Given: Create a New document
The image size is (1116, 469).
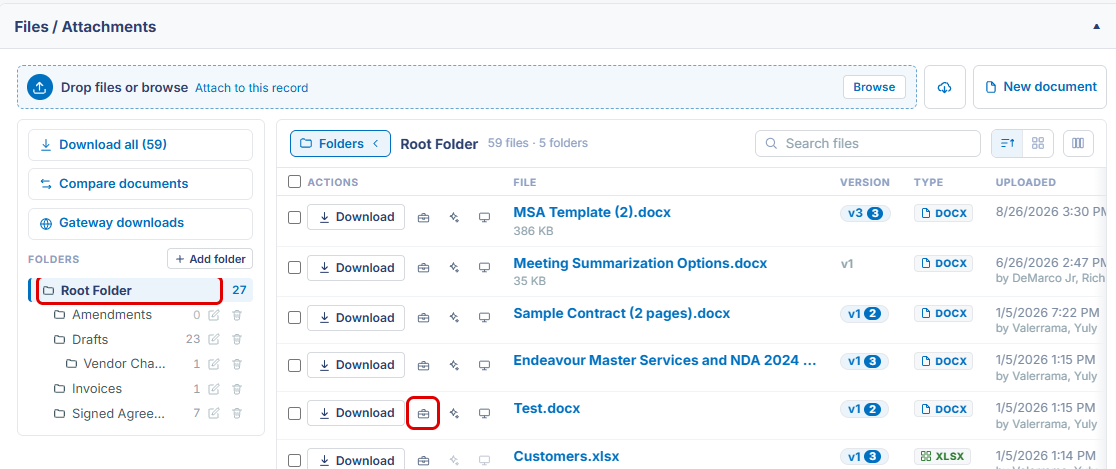Looking at the screenshot, I should (1040, 87).
